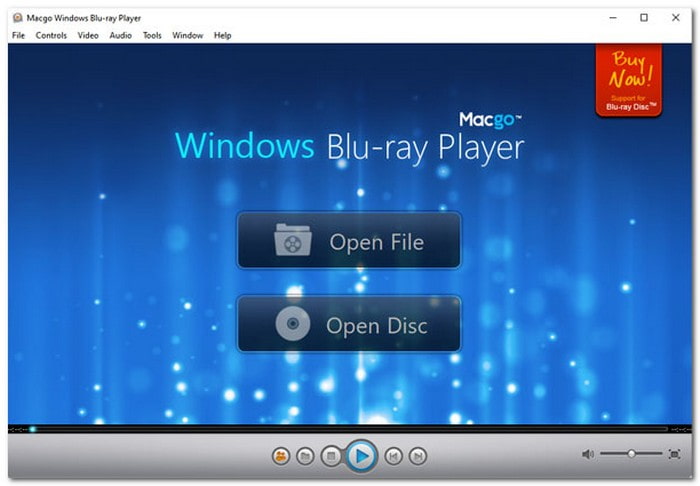The image size is (700, 486).
Task: Click the volume slider knob
Action: (631, 454)
